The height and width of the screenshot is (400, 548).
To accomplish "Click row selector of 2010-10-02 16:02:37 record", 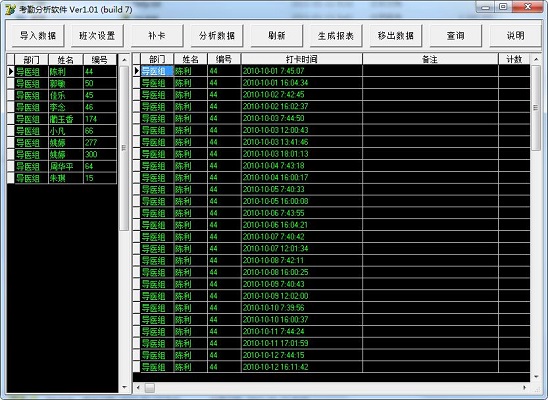I will (137, 107).
